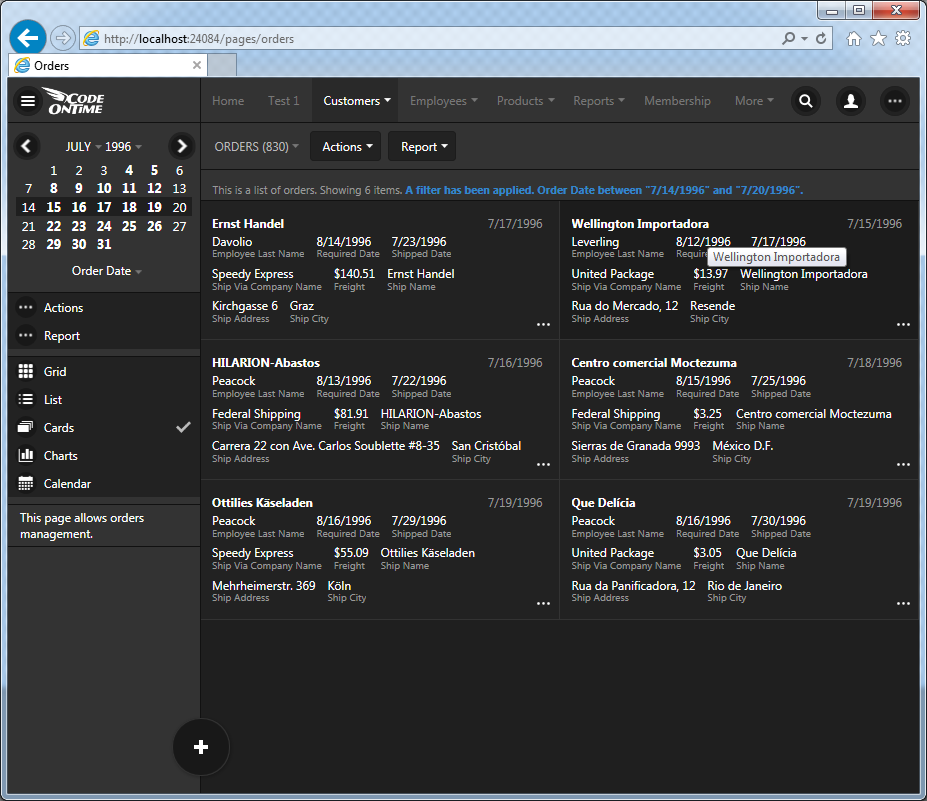The height and width of the screenshot is (801, 927).
Task: Open address bar search dropdown arrow
Action: [x=805, y=38]
